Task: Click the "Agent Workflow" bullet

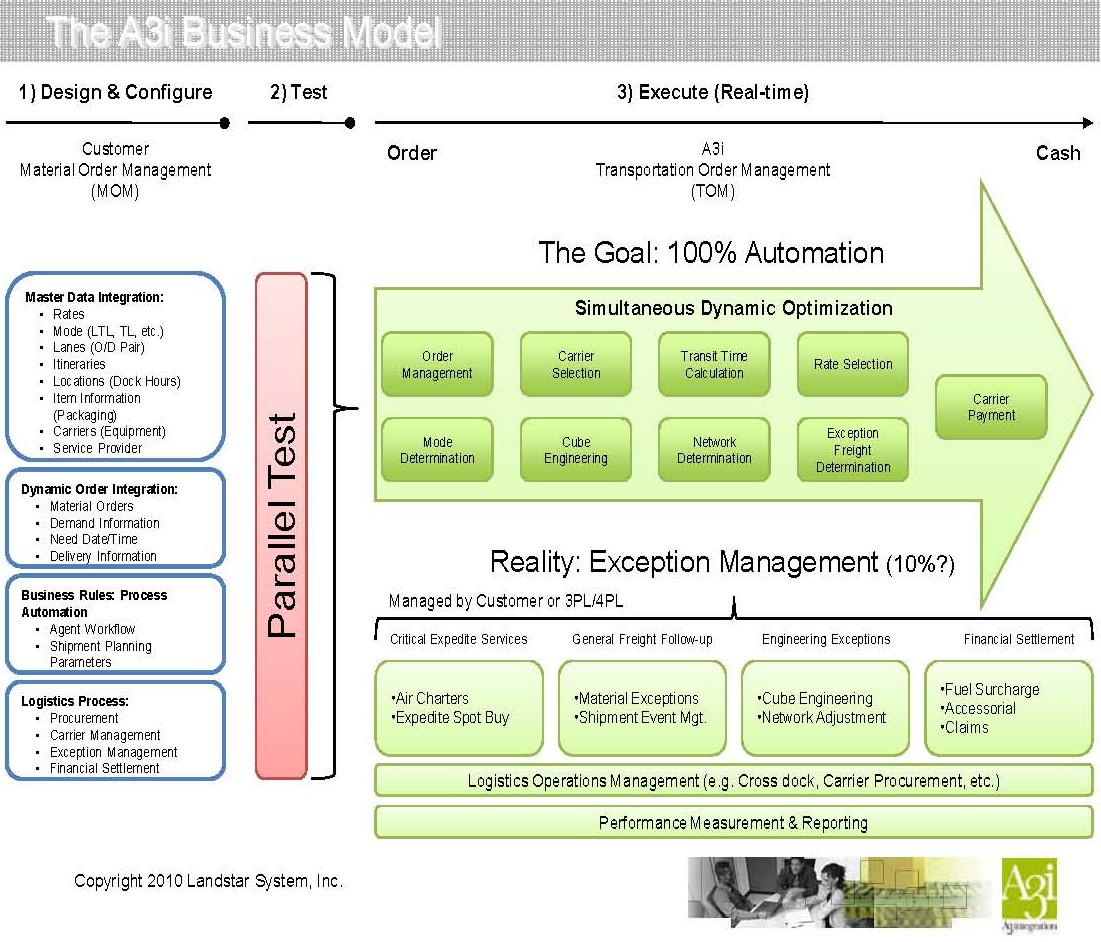Action: (92, 629)
